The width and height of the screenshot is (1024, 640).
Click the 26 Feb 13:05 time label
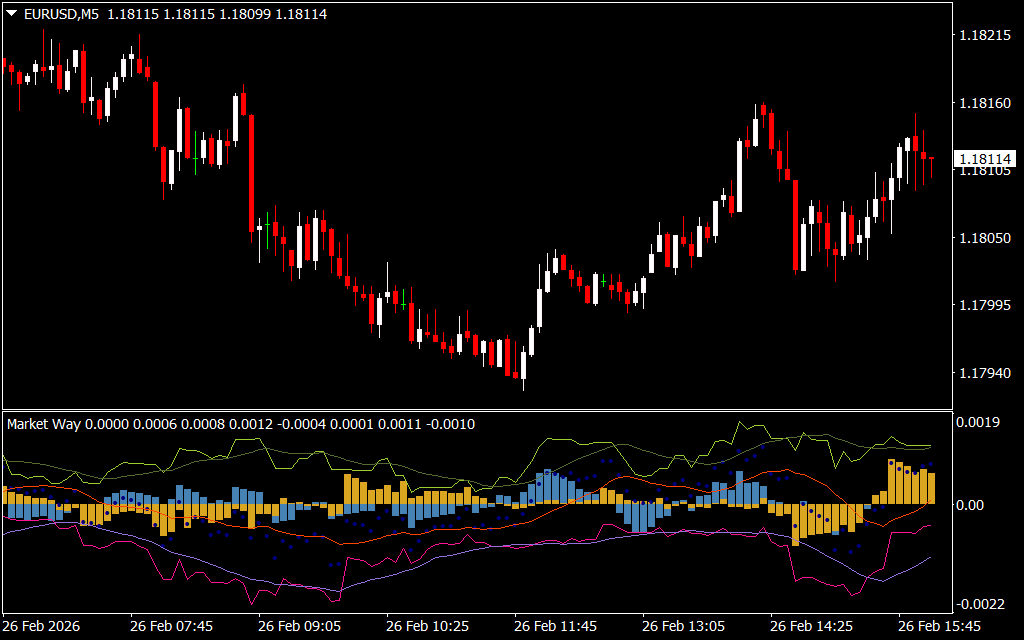click(683, 626)
